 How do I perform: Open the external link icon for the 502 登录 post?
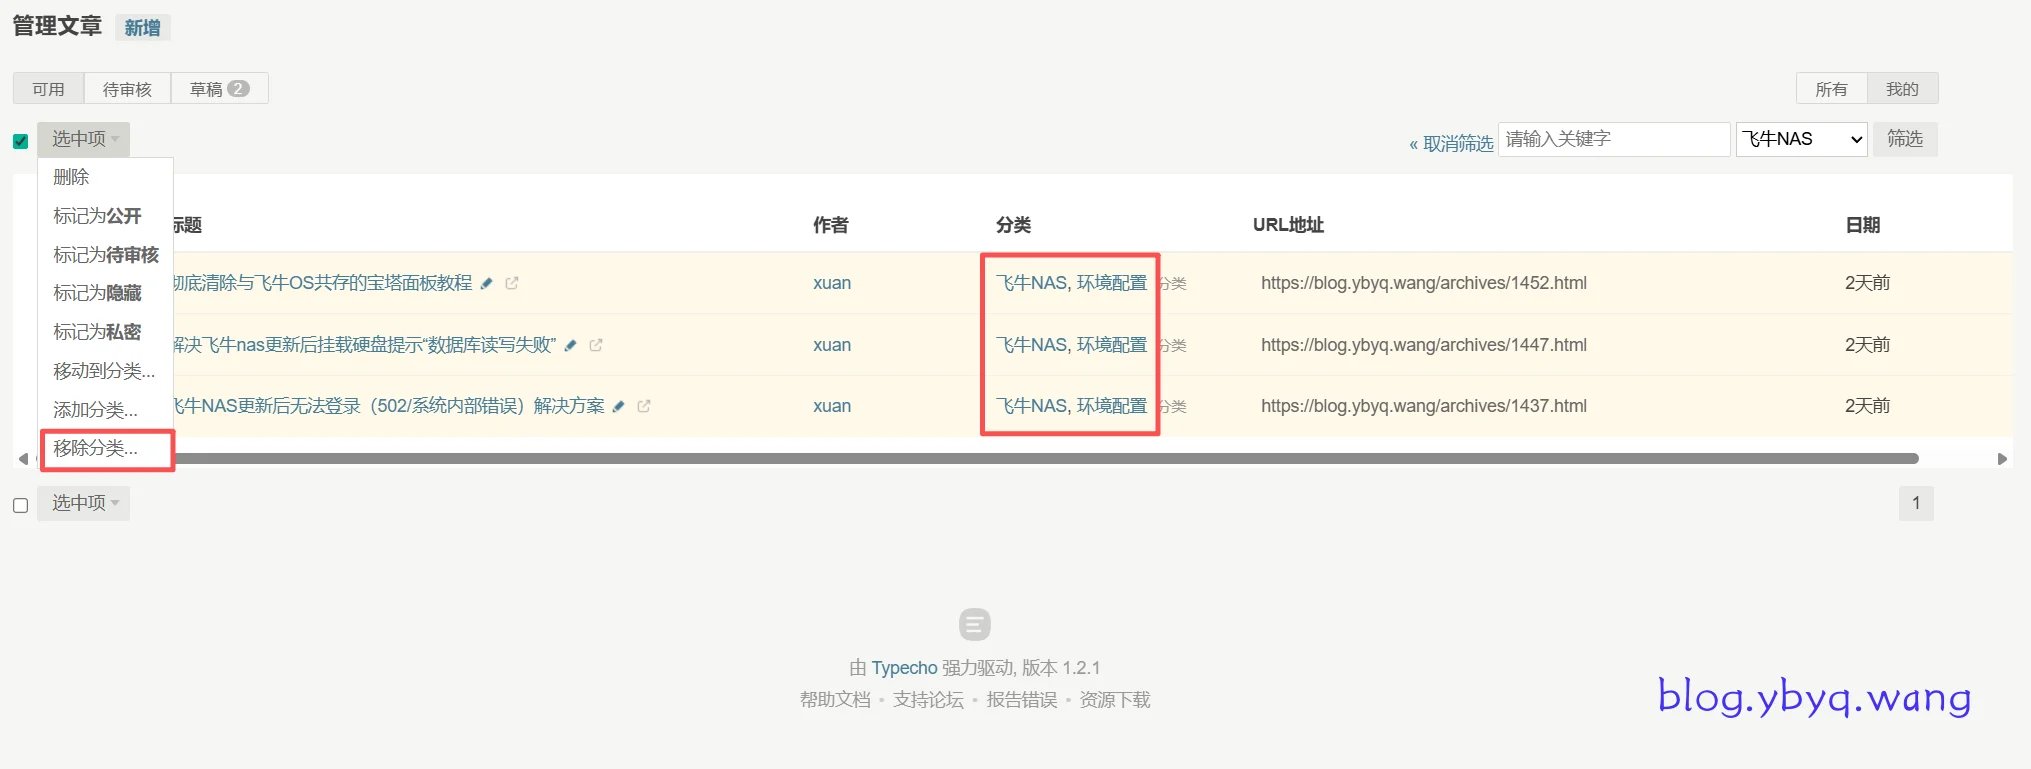tap(644, 407)
